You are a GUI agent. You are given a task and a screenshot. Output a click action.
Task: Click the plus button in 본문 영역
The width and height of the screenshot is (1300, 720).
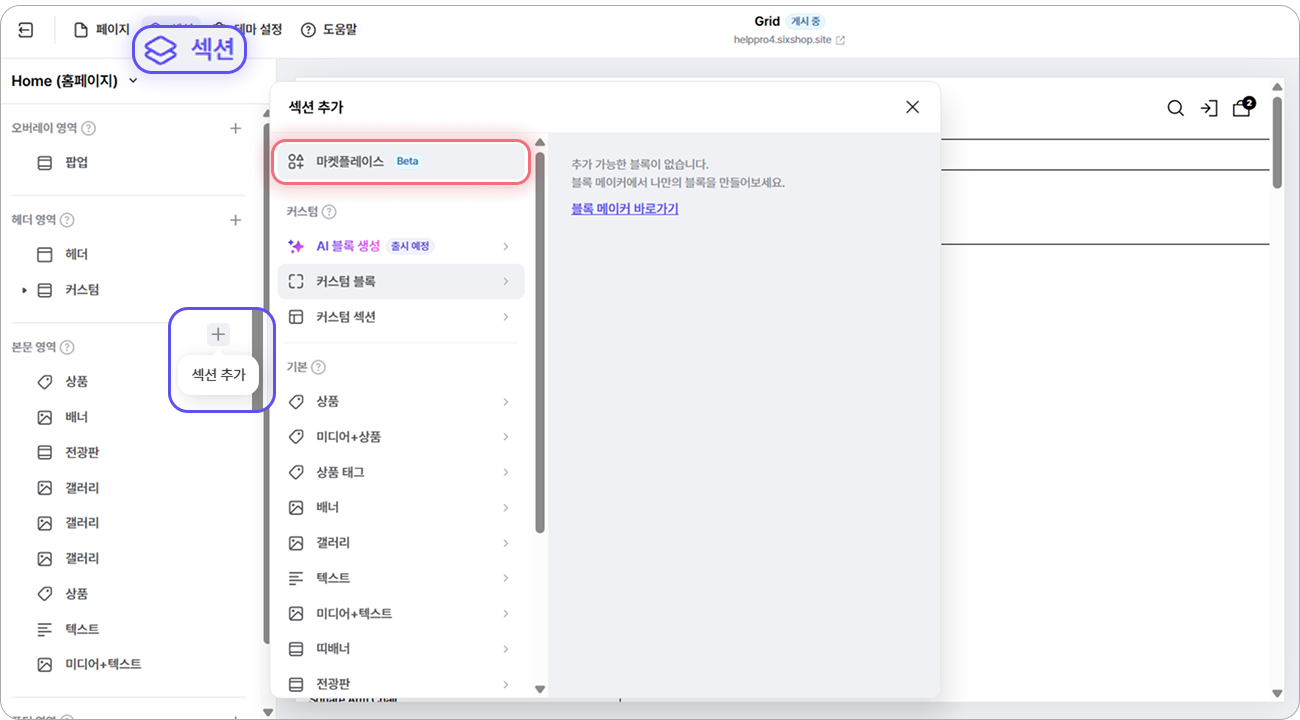click(x=218, y=335)
